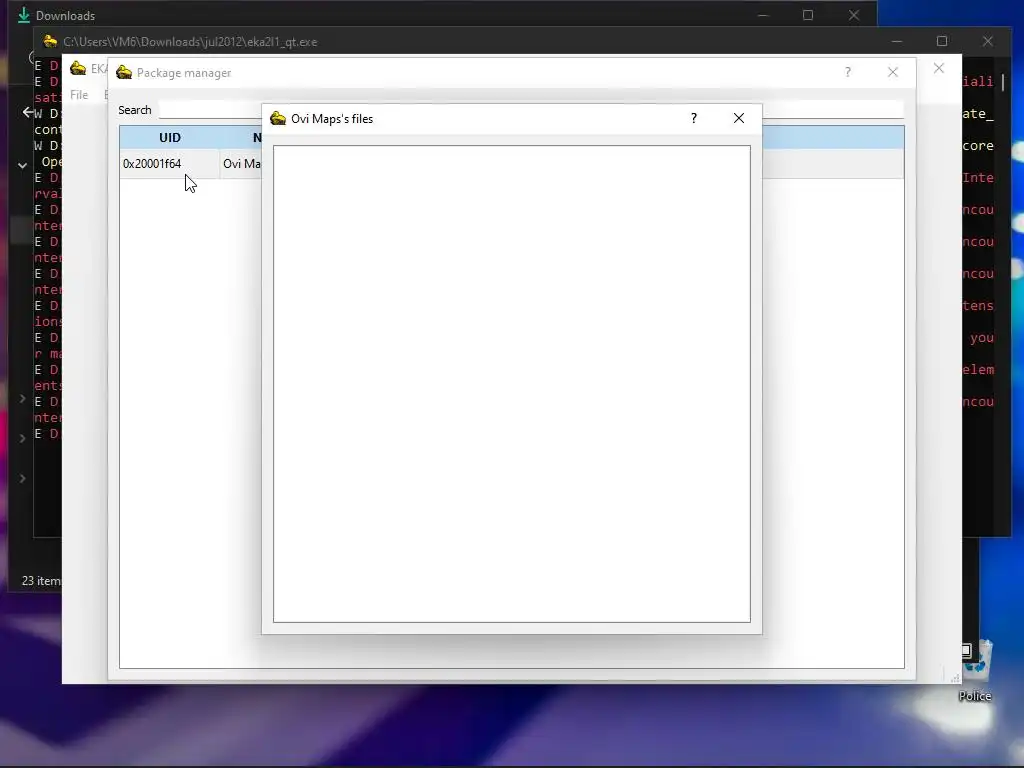The height and width of the screenshot is (768, 1024).
Task: Click the eka2l1_qt.exe console title icon
Action: [x=50, y=41]
